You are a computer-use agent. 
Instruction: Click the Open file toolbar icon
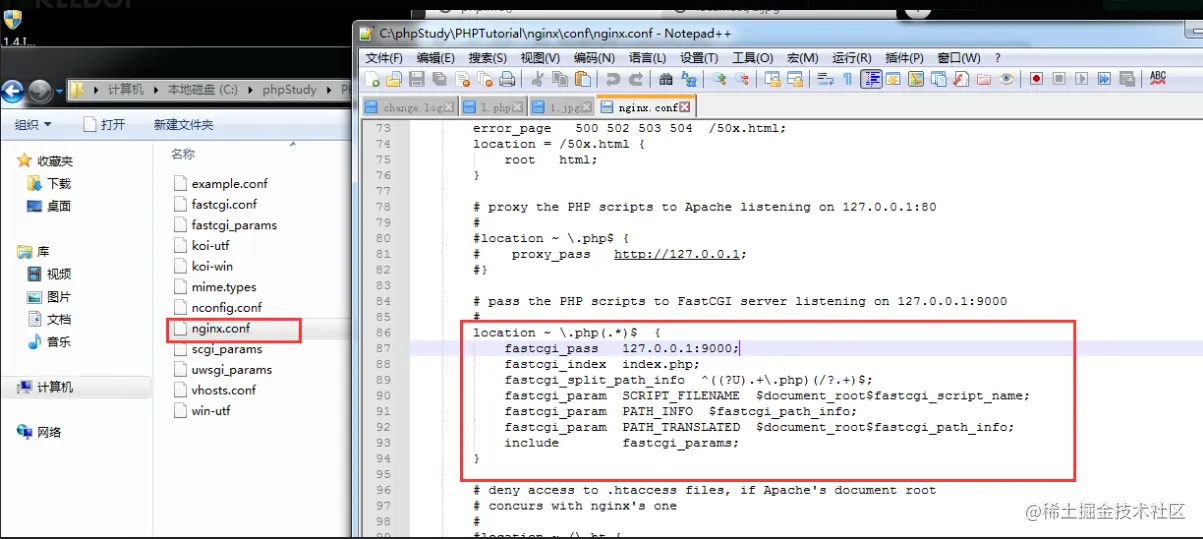393,79
